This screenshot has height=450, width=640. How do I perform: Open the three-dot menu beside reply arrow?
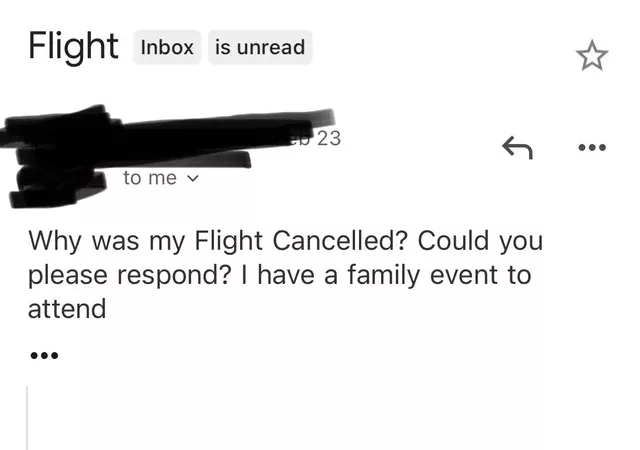[x=592, y=147]
